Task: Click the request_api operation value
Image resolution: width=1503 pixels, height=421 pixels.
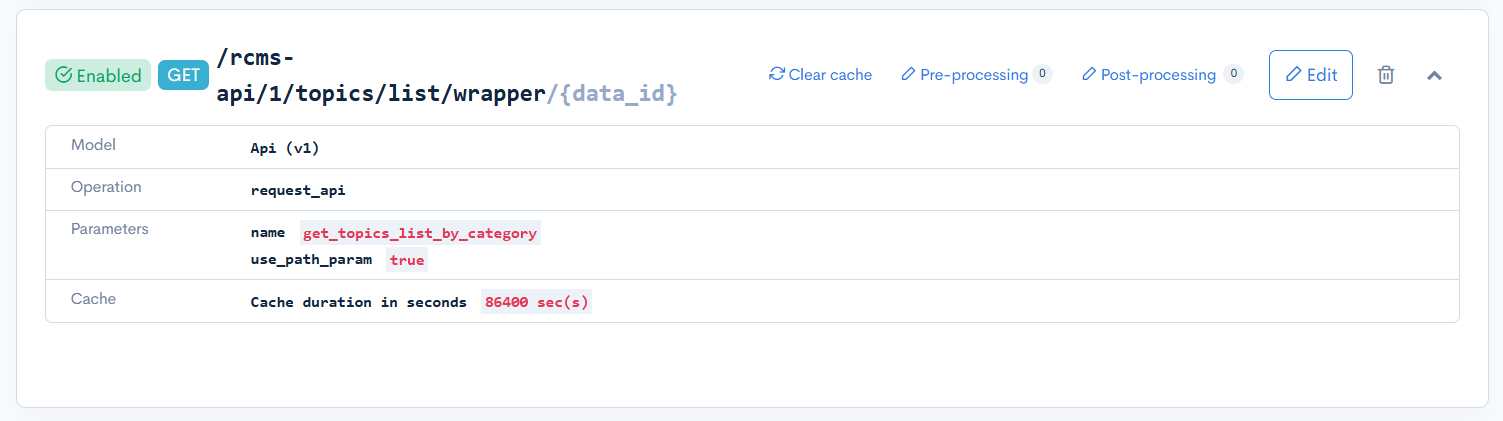Action: click(x=298, y=190)
